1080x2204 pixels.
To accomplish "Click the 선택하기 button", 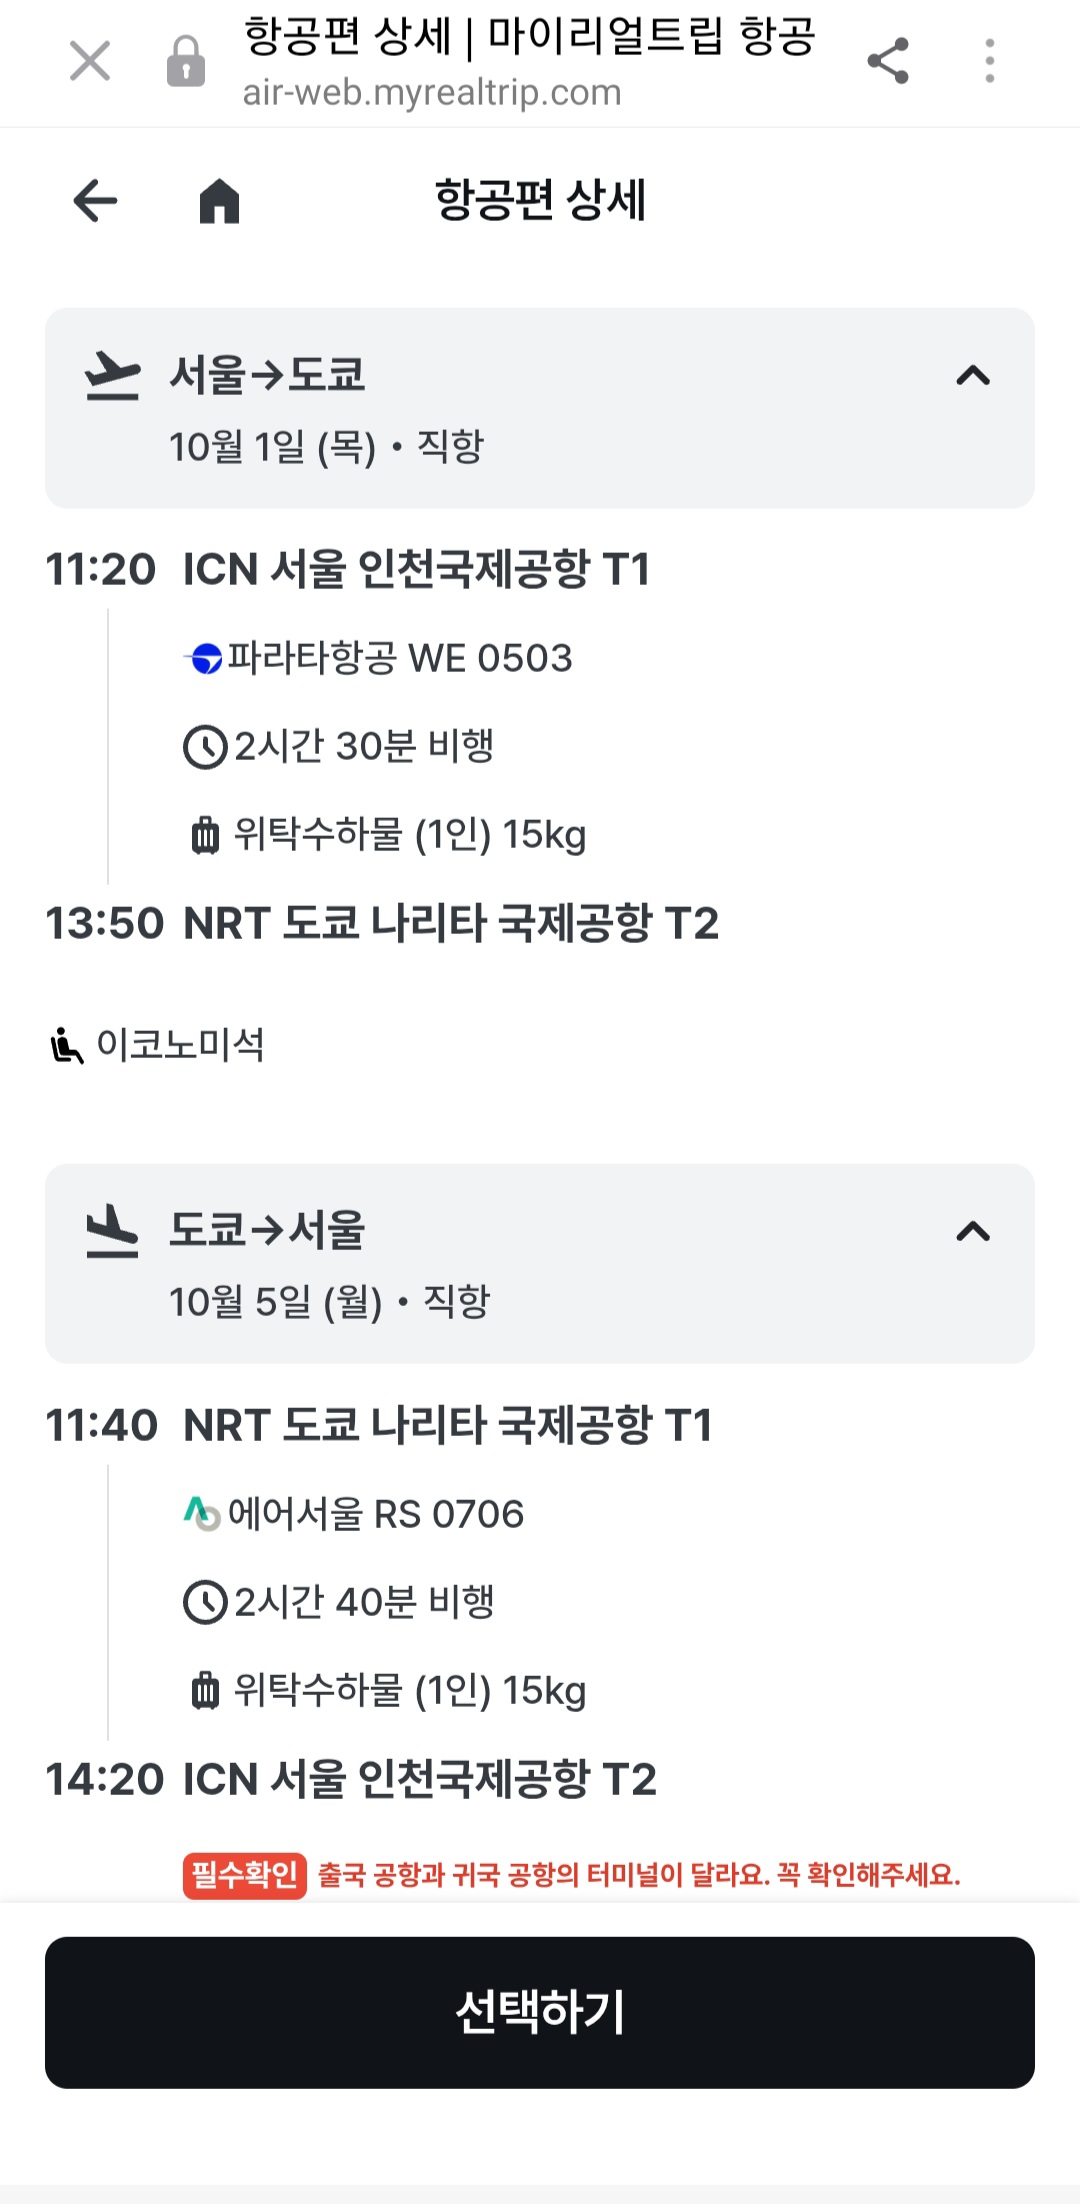I will click(540, 2012).
